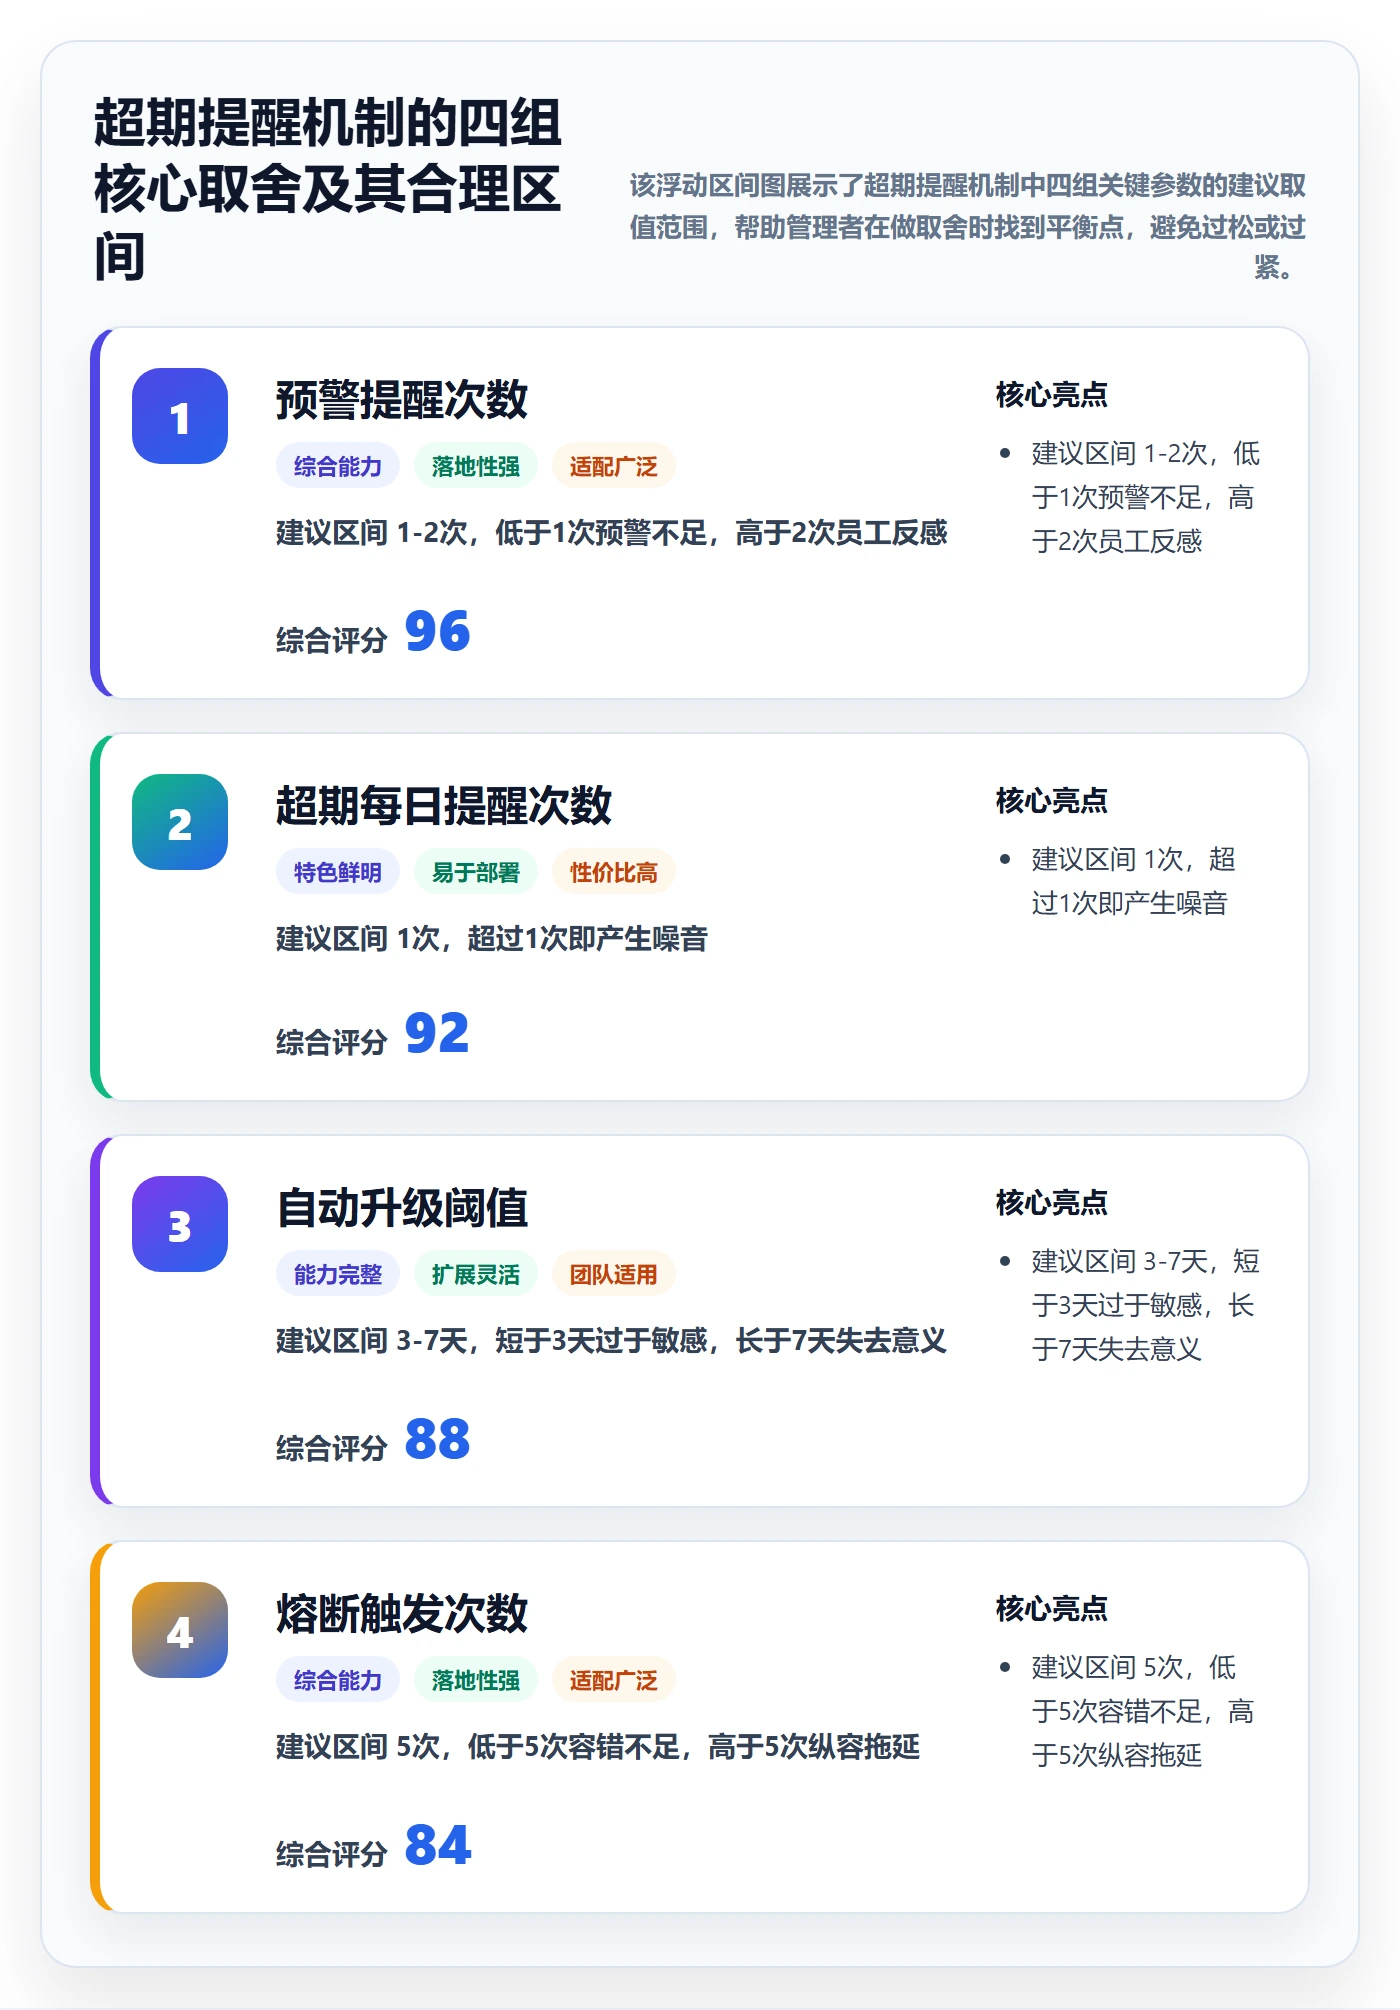The height and width of the screenshot is (2010, 1400).
Task: Click the 团队适用 tag
Action: (614, 1274)
